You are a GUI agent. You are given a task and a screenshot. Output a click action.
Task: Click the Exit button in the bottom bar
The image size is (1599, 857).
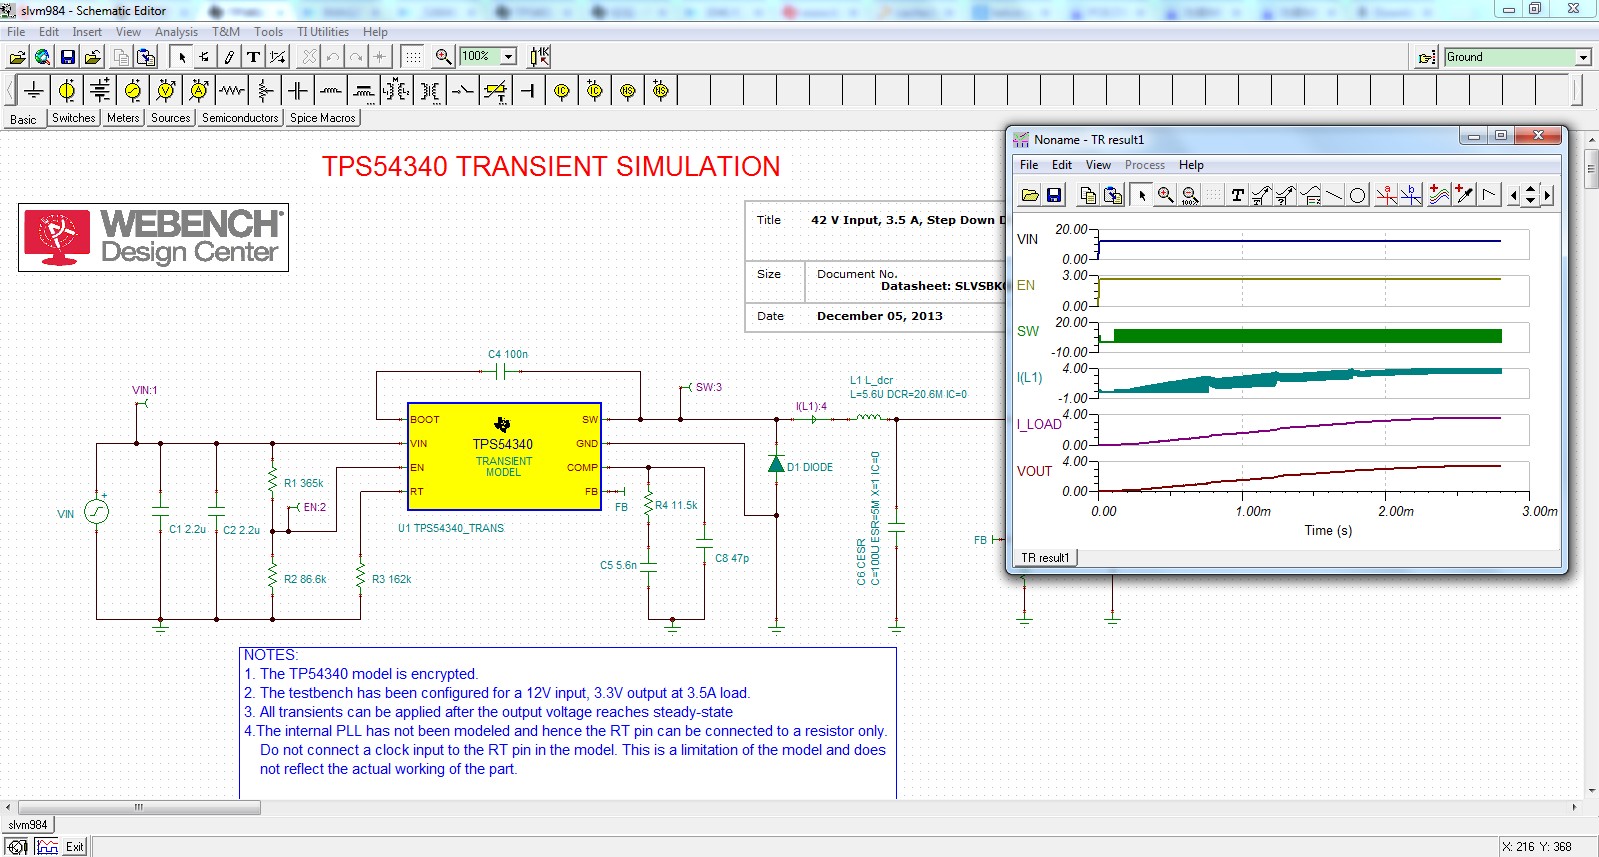pos(75,847)
